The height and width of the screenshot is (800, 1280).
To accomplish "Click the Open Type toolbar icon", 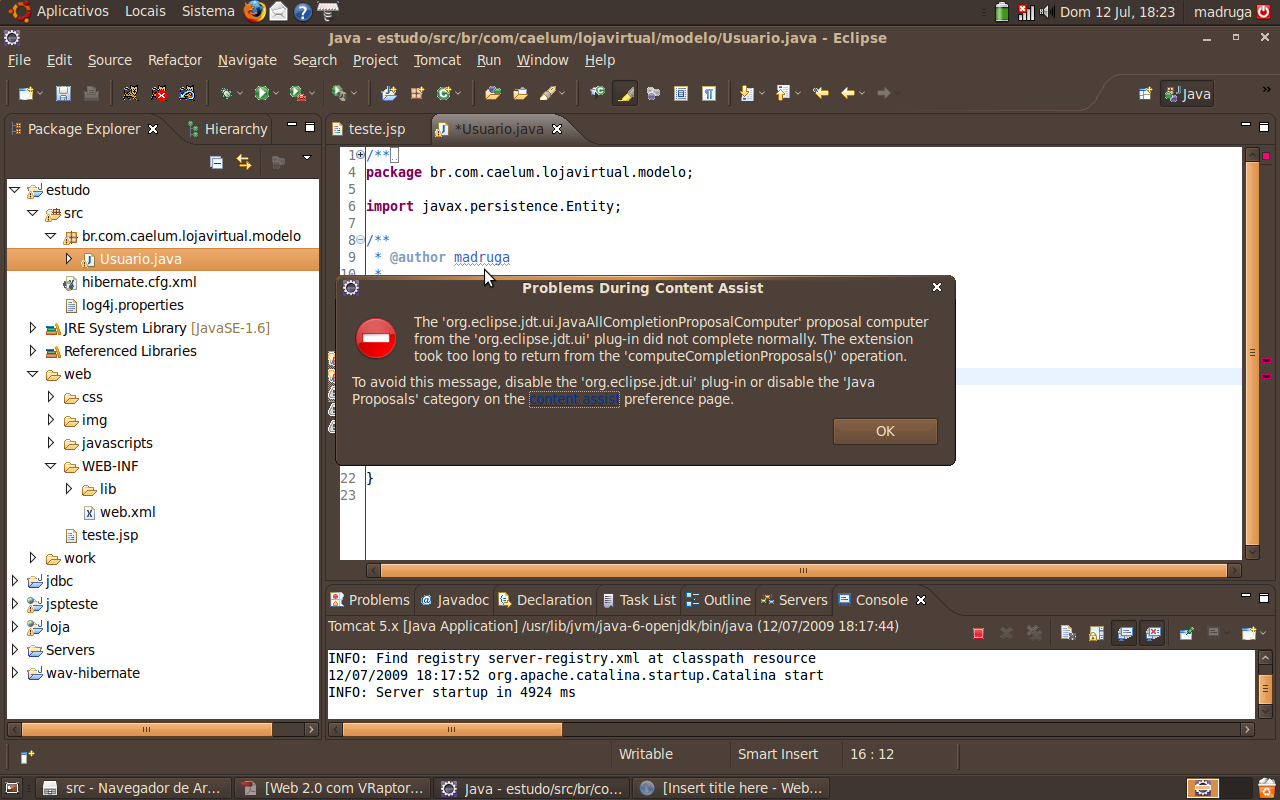I will coord(493,93).
